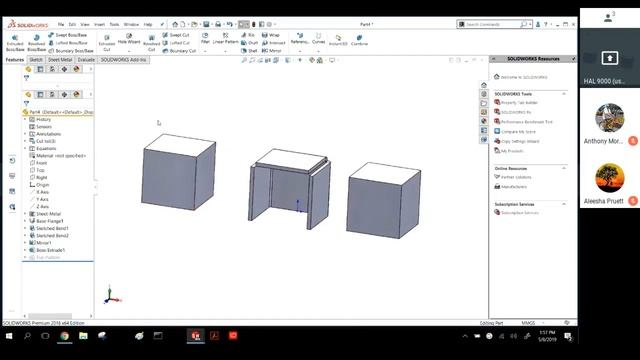Screen dimensions: 640x360
Task: Click the Section View icon
Action: [268, 60]
